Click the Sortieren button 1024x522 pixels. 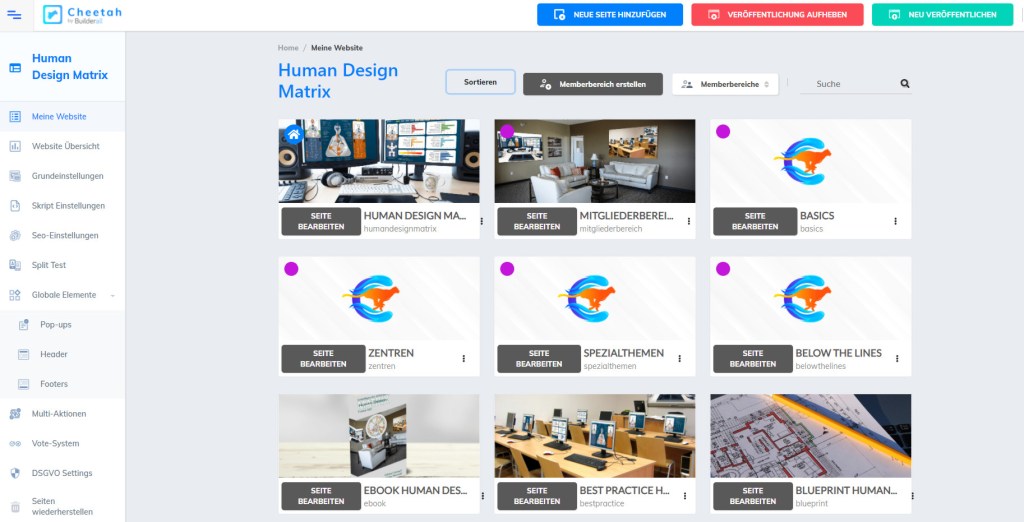click(x=481, y=82)
